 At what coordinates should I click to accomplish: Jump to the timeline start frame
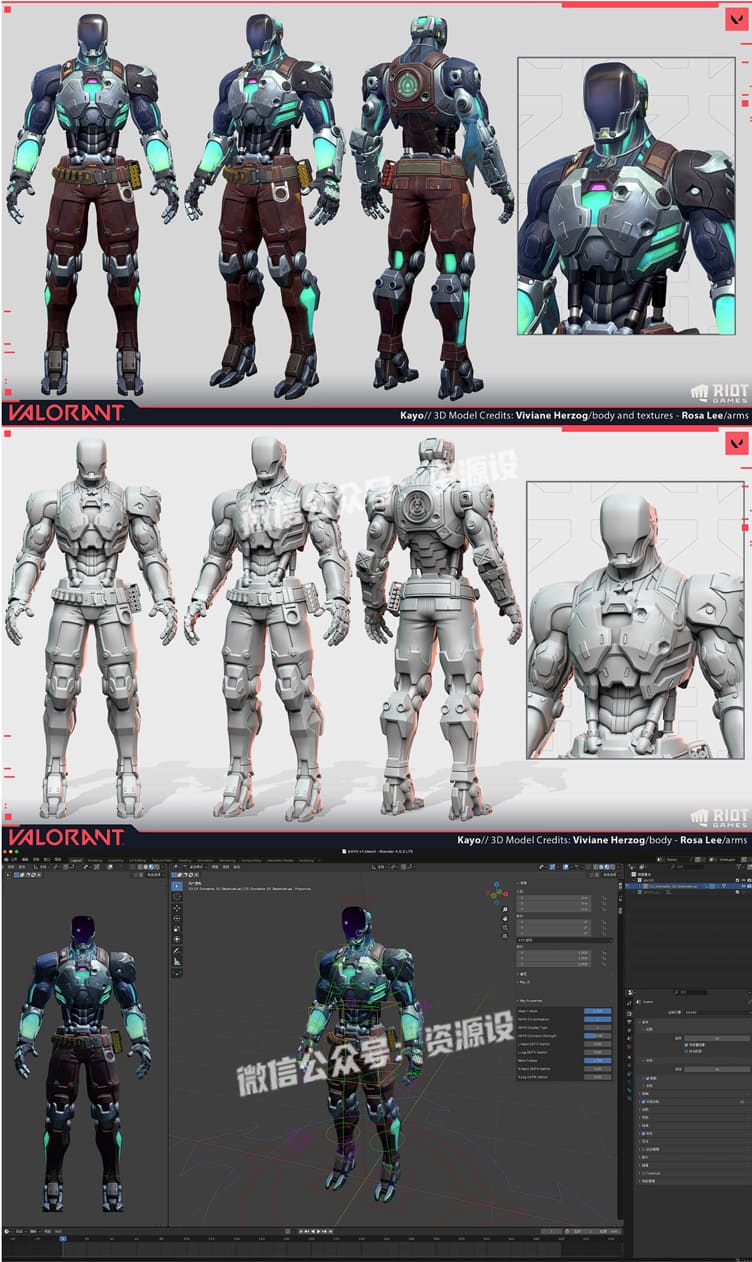pos(301,1230)
